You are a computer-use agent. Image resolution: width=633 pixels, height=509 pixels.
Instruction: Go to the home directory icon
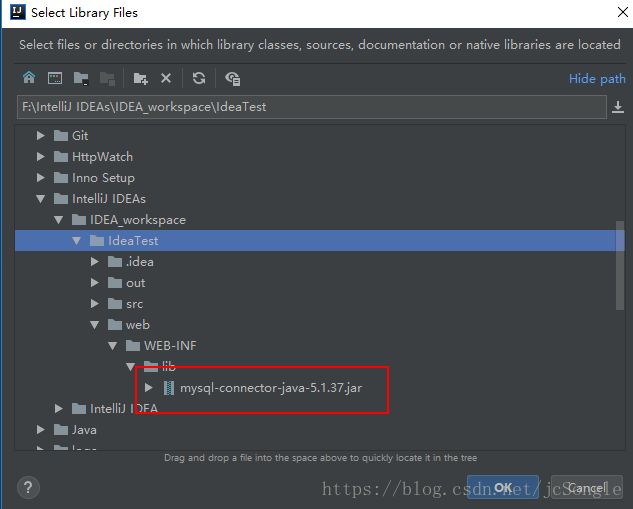[x=29, y=78]
